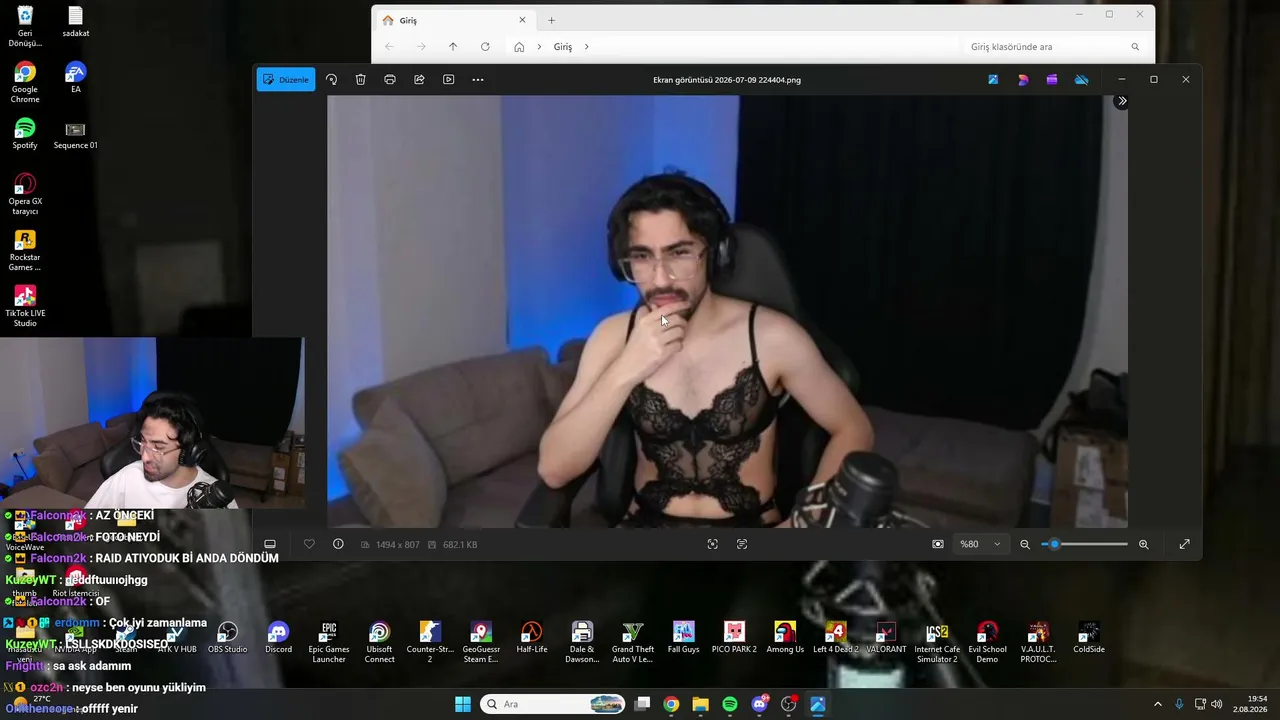Open the Düzenle edit button in Photos
The image size is (1280, 720).
tap(286, 80)
